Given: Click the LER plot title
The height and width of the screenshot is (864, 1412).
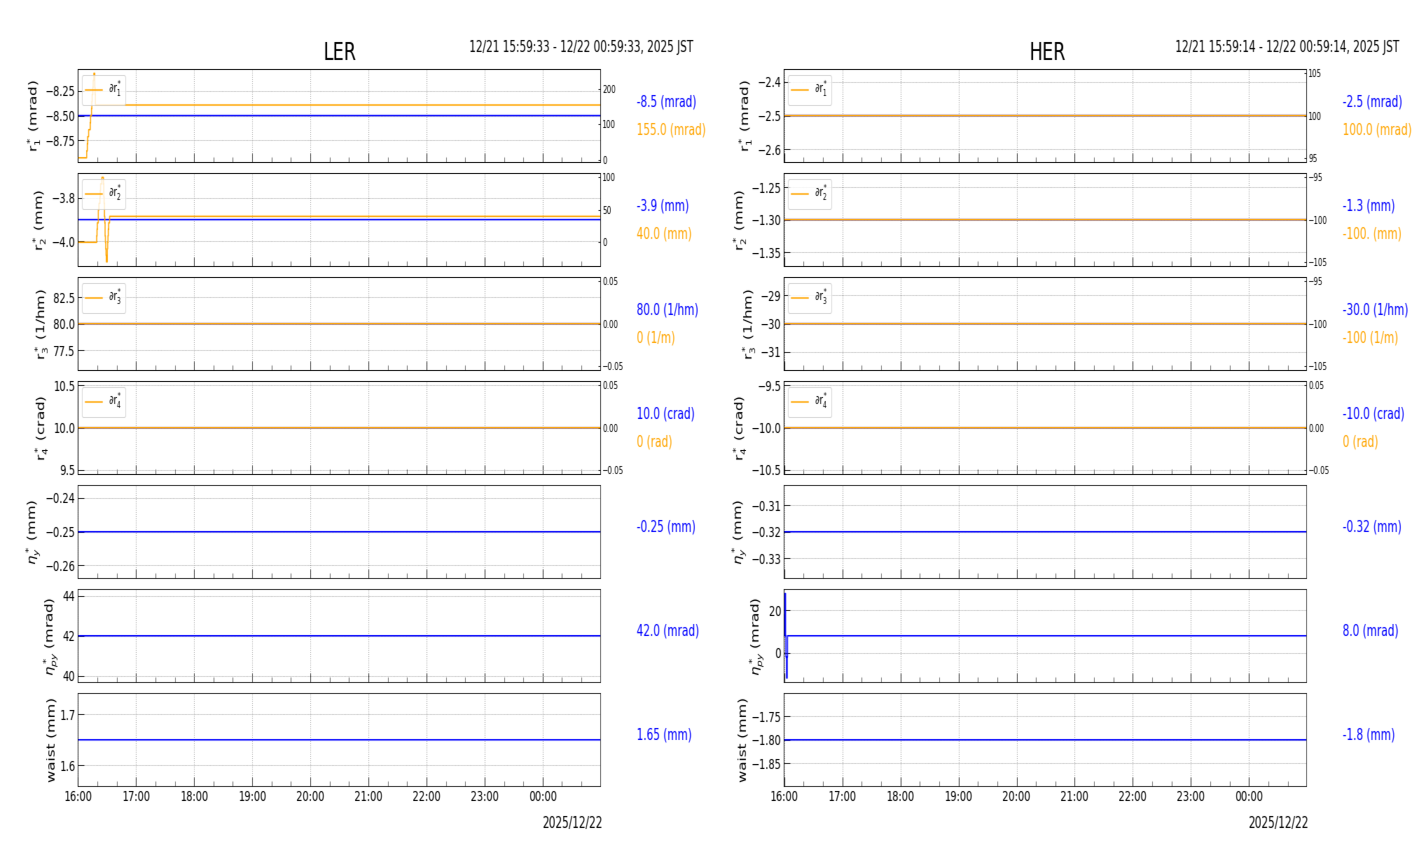Looking at the screenshot, I should pos(339,52).
